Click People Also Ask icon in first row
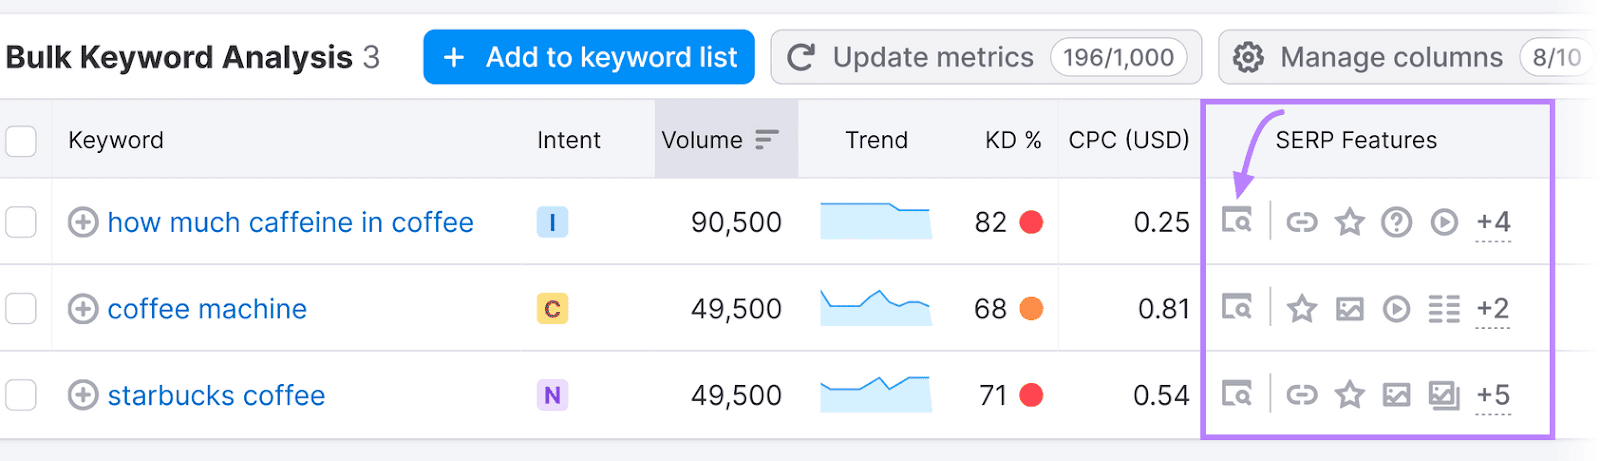This screenshot has height=461, width=1600. [x=1396, y=222]
